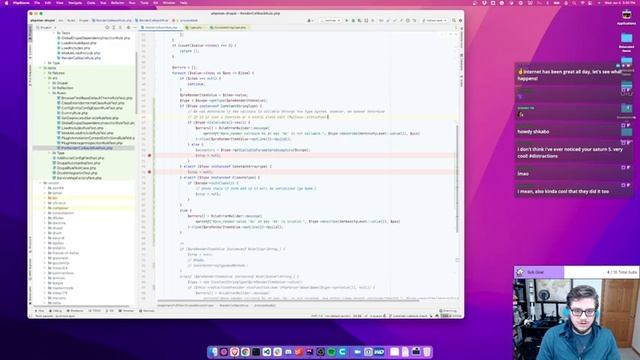
Task: Open the tasks dropdown beside the search icon
Action: pyautogui.click(x=435, y=20)
